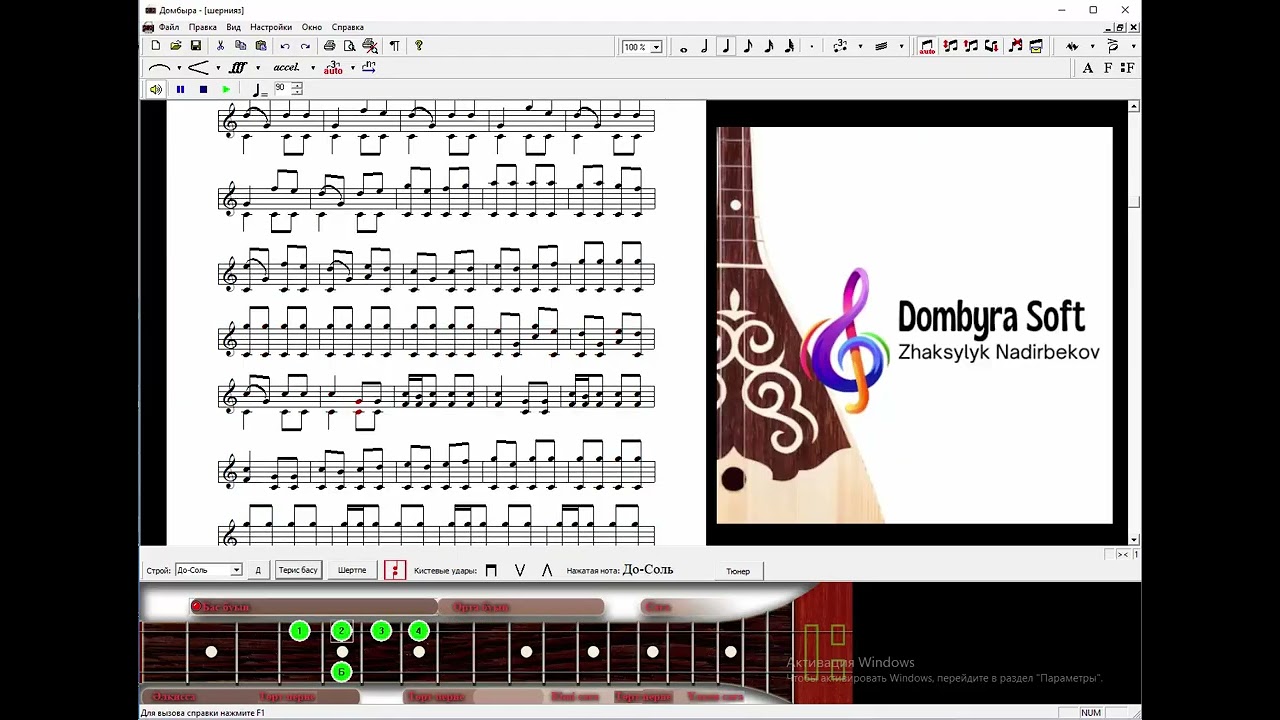Screen dimensions: 1280x720
Task: Open the Вид menu
Action: click(233, 27)
